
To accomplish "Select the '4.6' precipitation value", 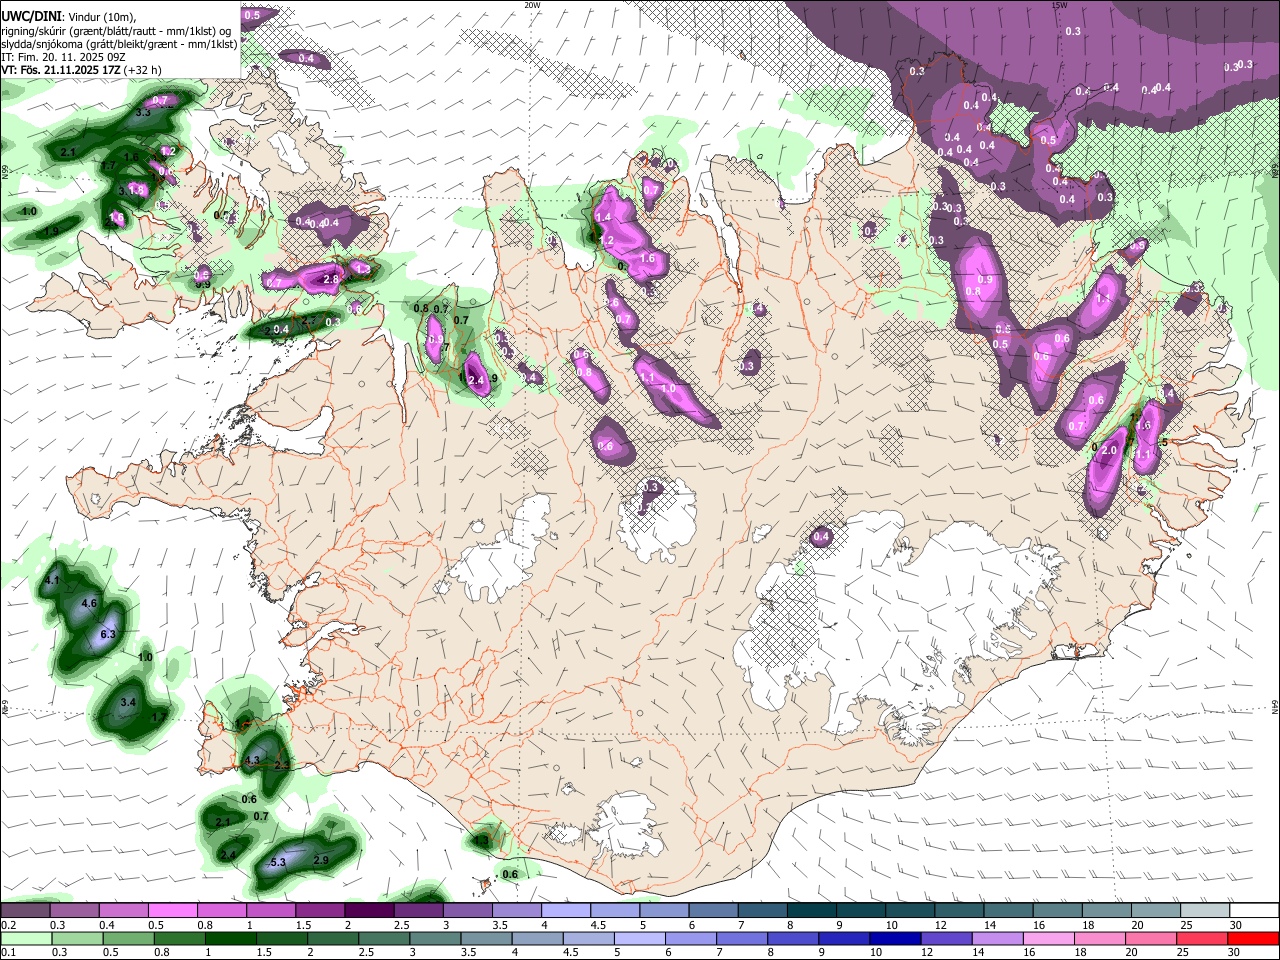I will click(89, 603).
